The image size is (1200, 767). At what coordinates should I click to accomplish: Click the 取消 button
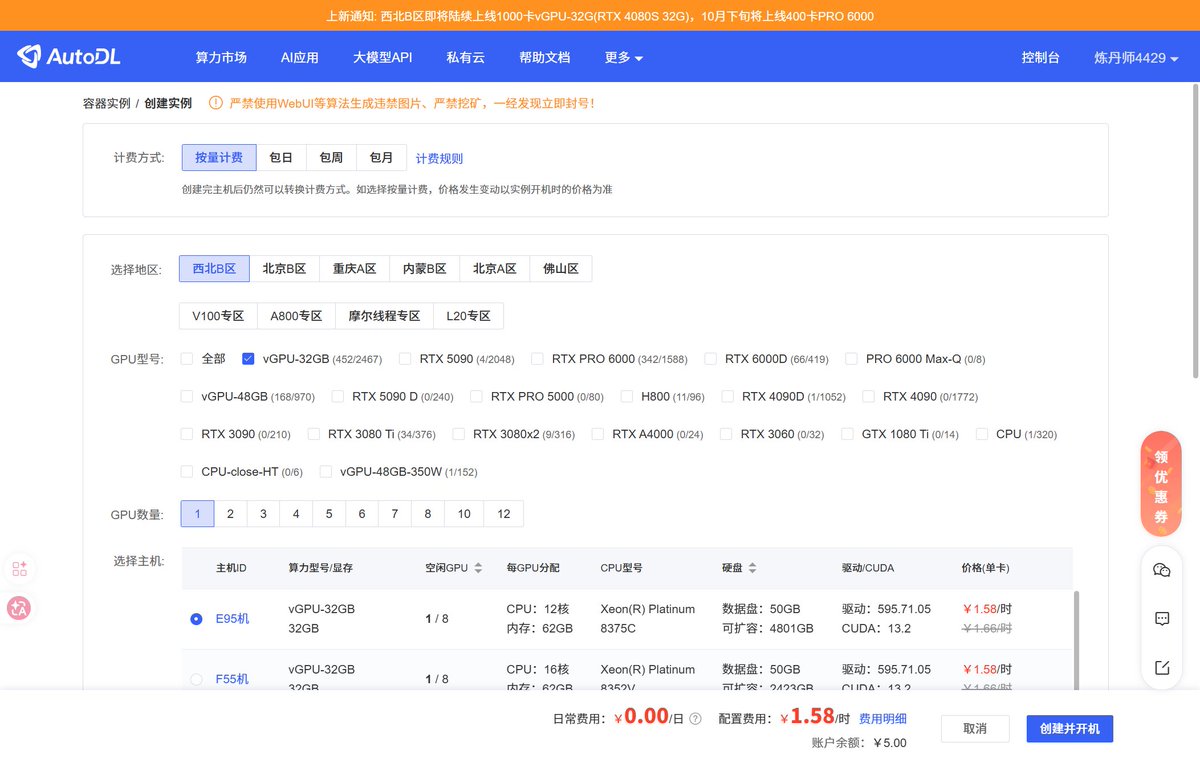(x=975, y=729)
